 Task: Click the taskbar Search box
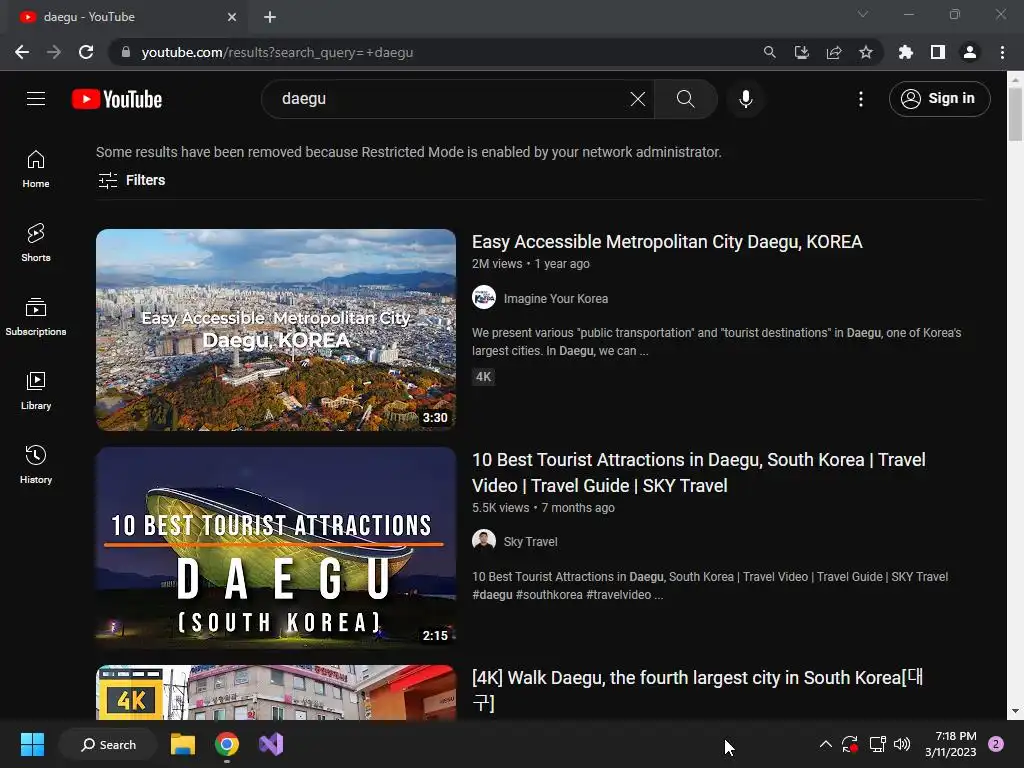coord(108,744)
